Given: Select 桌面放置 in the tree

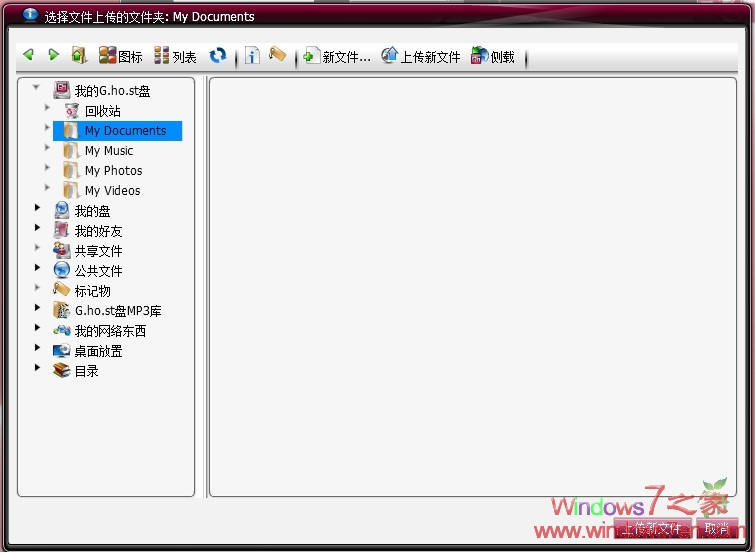Looking at the screenshot, I should [x=98, y=351].
